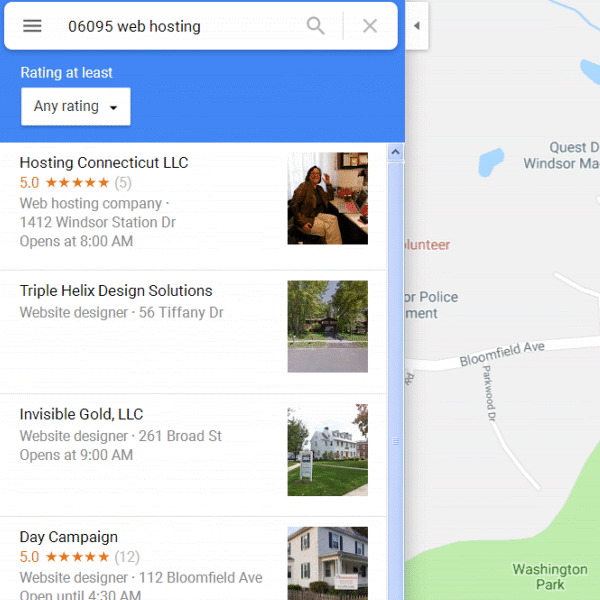View the Triple Helix street photo thumbnail

(x=328, y=326)
